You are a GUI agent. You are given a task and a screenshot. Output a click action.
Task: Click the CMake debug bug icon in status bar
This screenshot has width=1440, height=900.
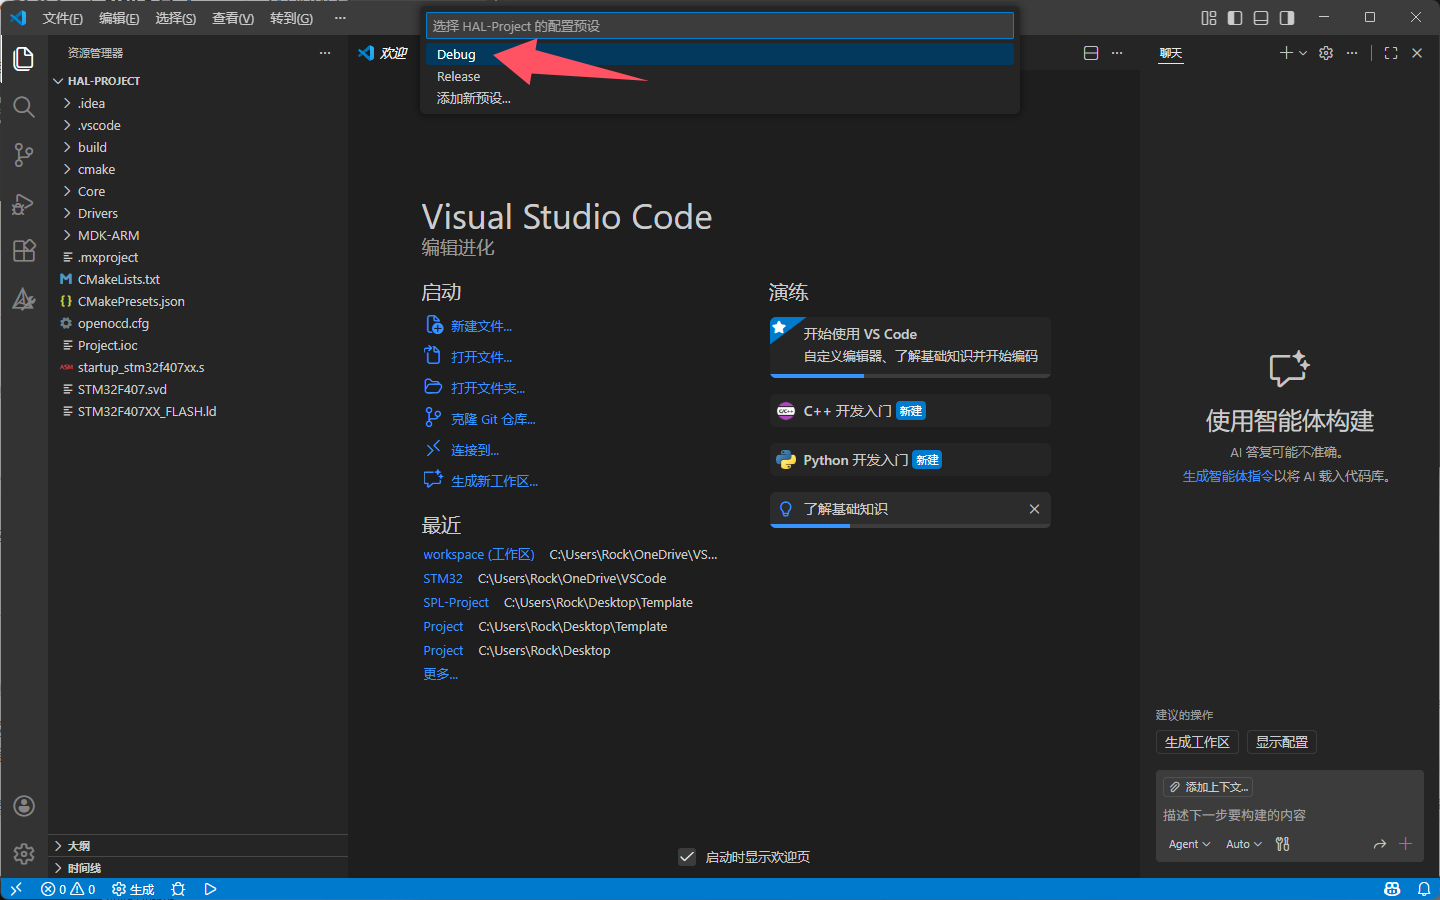(x=178, y=889)
